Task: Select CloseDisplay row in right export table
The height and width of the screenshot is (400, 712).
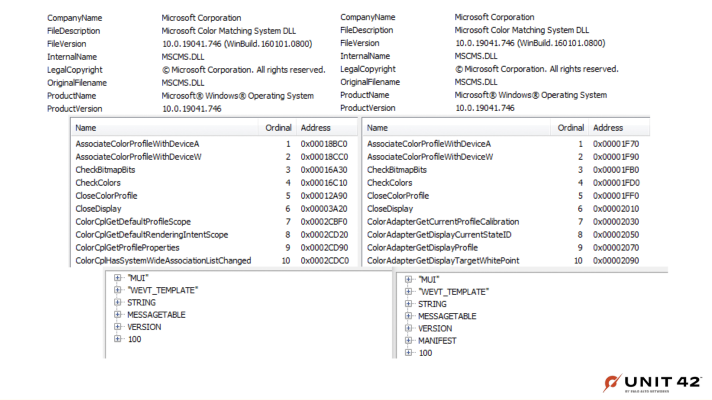Action: tap(506, 209)
